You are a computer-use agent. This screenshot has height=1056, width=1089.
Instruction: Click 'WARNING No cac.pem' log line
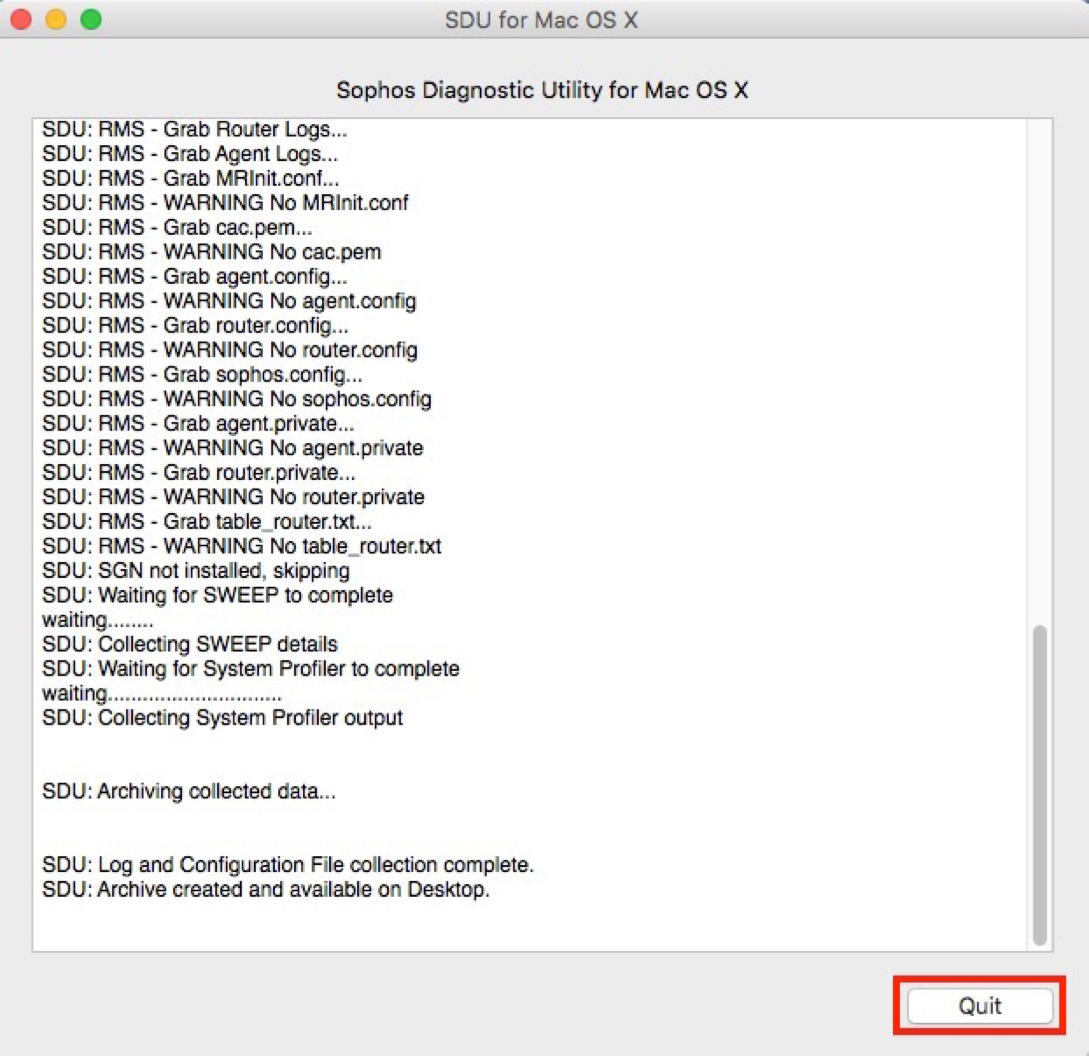[212, 252]
